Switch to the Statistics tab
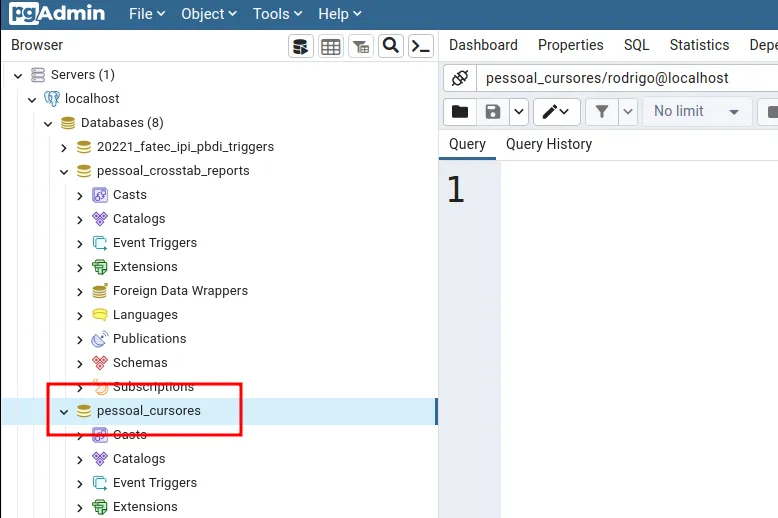 [699, 45]
